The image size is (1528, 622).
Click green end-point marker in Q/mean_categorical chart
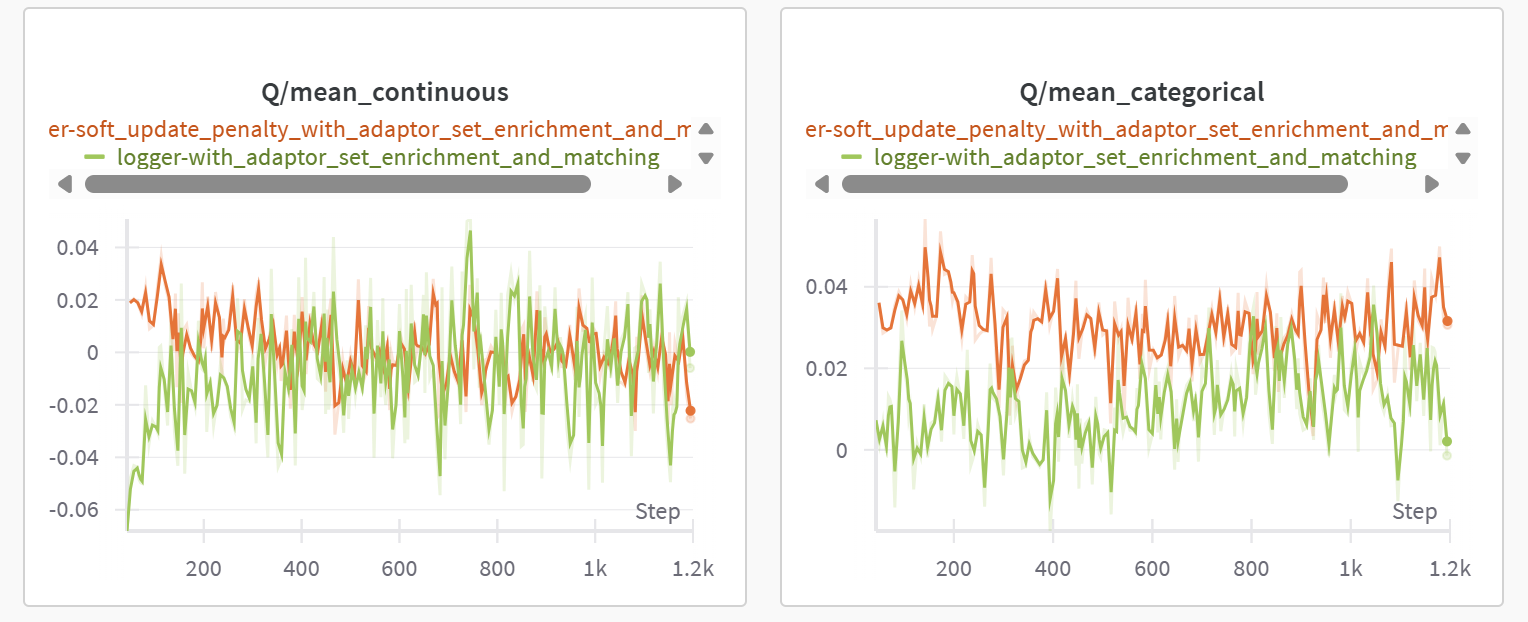[x=1446, y=441]
